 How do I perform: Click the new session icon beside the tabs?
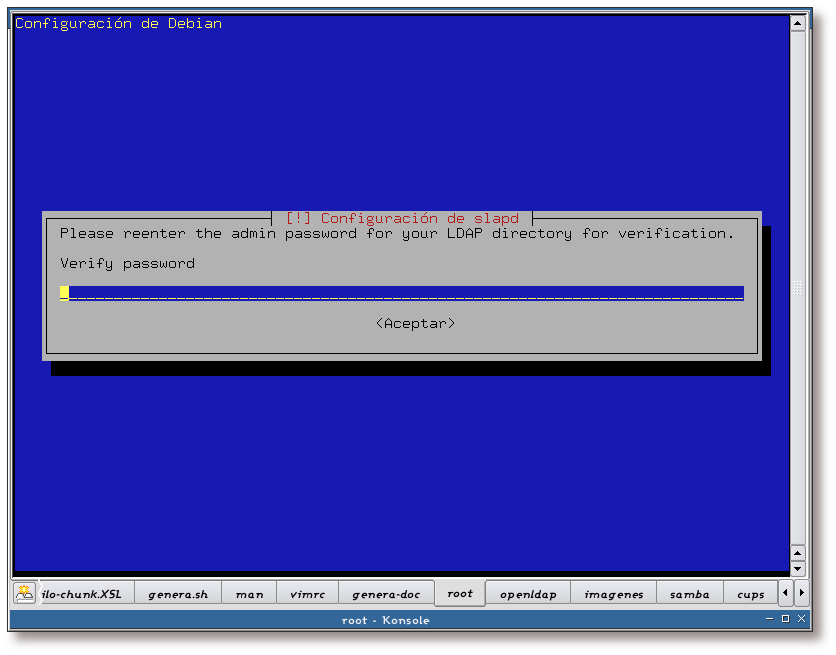point(25,593)
